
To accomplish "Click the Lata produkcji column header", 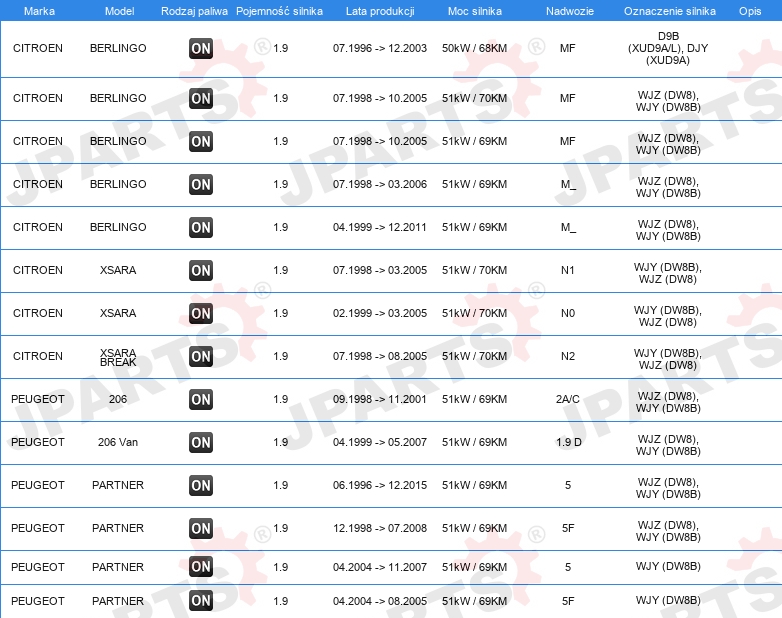I will click(x=380, y=11).
